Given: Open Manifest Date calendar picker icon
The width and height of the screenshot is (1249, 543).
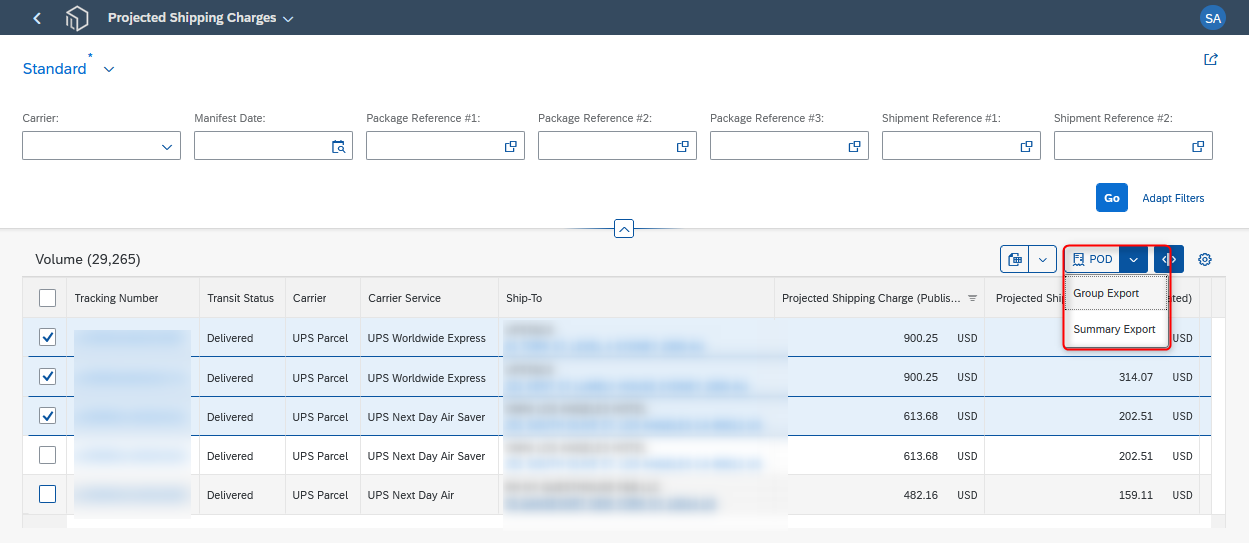Looking at the screenshot, I should (338, 146).
